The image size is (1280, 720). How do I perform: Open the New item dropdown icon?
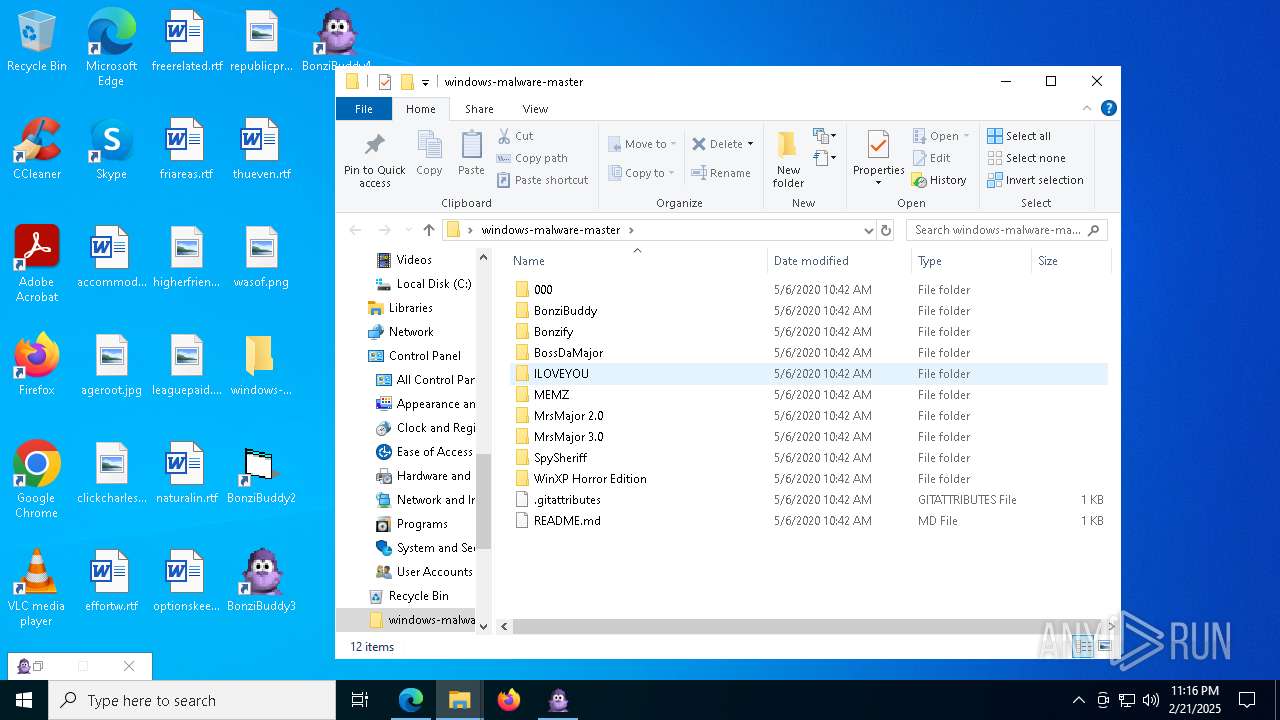point(825,136)
